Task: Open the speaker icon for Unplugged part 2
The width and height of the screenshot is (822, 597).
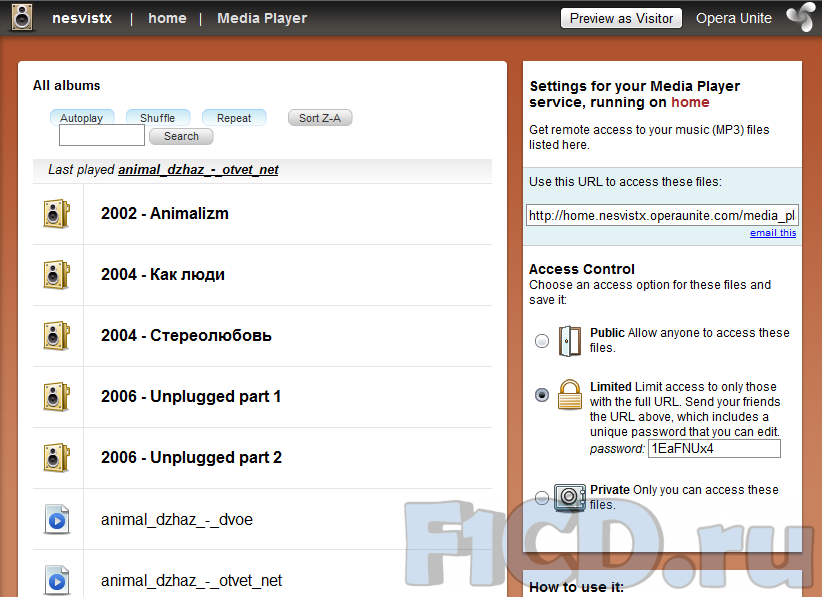Action: click(57, 458)
